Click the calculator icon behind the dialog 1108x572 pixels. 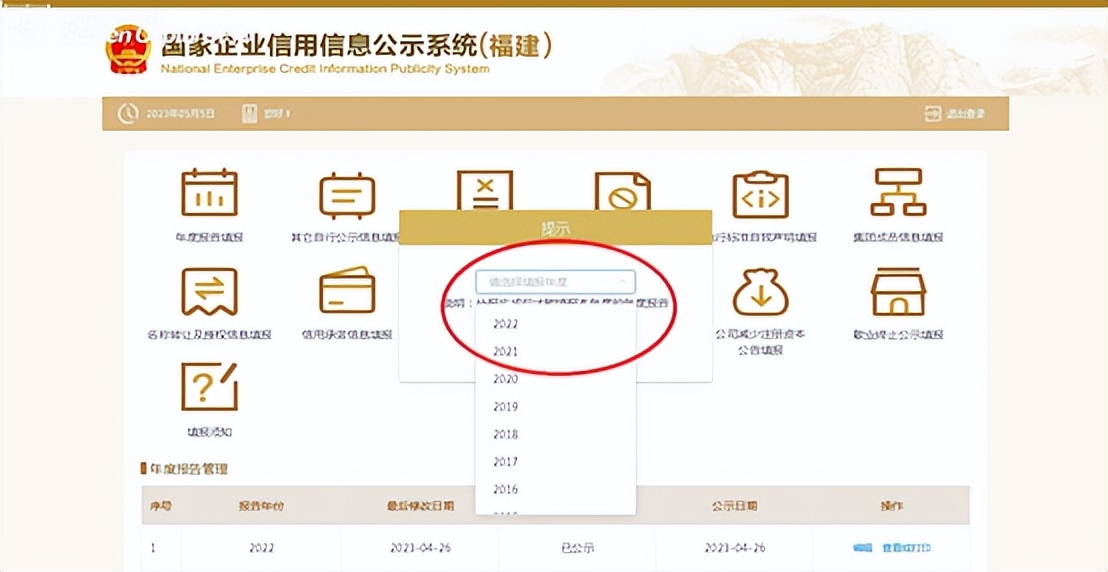[485, 189]
